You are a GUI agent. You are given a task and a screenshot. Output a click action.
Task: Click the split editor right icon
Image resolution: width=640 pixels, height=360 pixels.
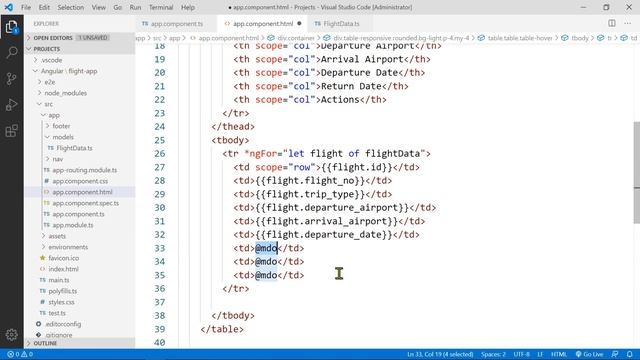(x=611, y=23)
